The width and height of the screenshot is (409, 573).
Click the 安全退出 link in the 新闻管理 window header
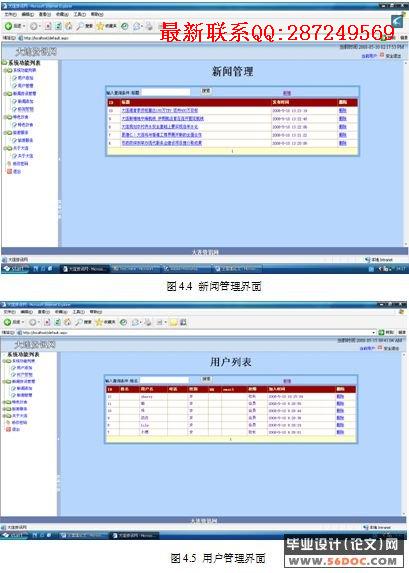[x=393, y=56]
